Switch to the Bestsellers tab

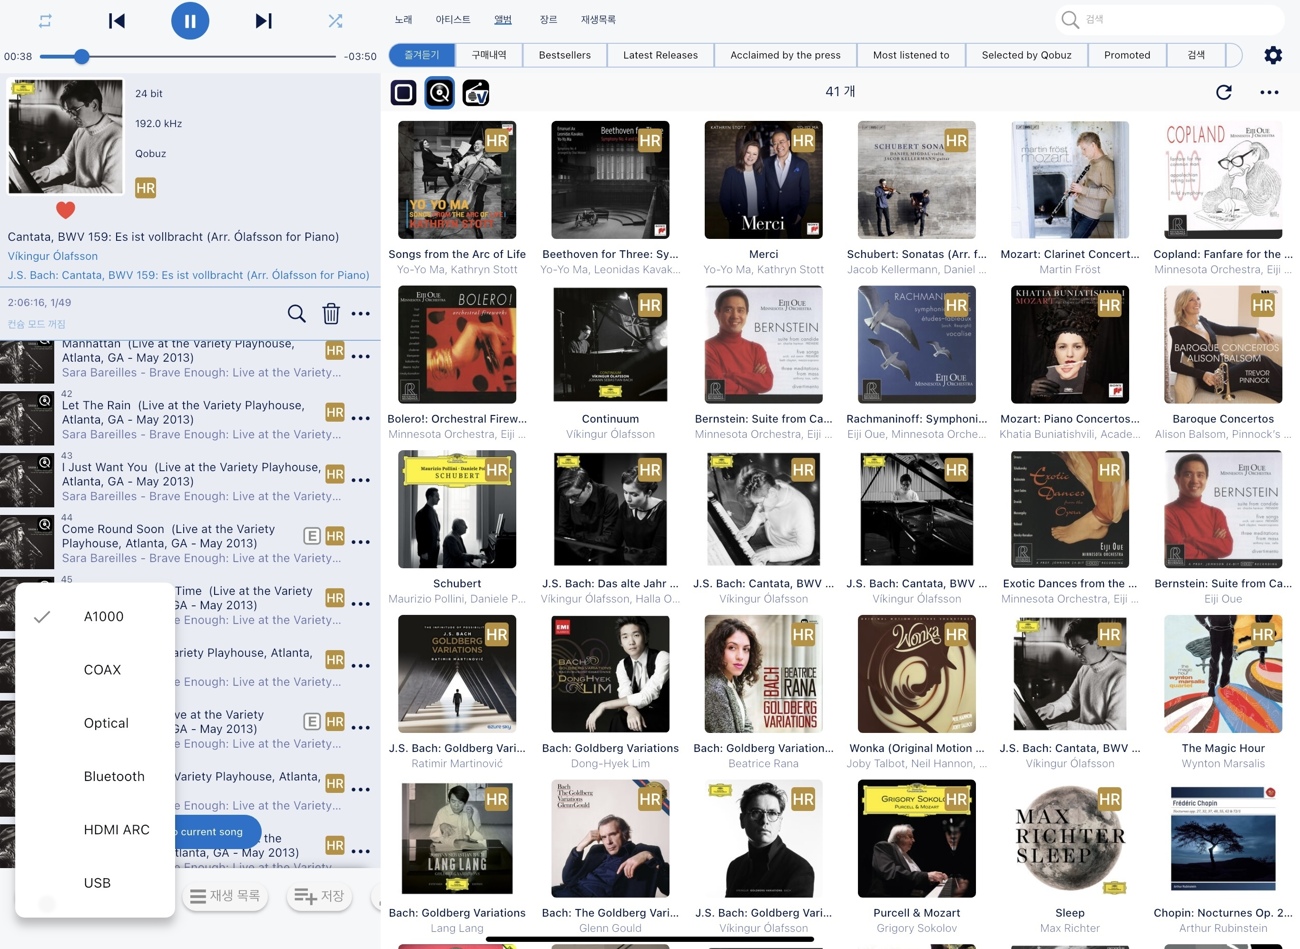pyautogui.click(x=564, y=55)
